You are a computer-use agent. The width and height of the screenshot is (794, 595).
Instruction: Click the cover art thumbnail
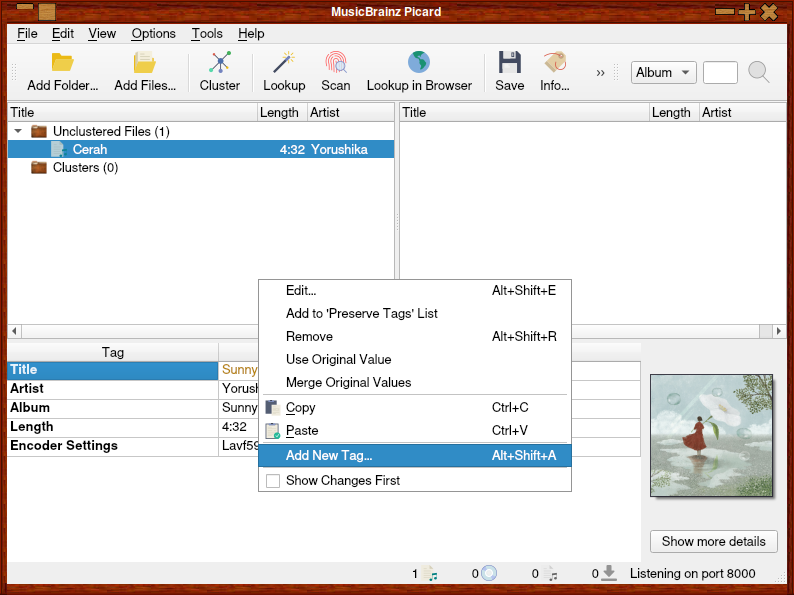[710, 435]
